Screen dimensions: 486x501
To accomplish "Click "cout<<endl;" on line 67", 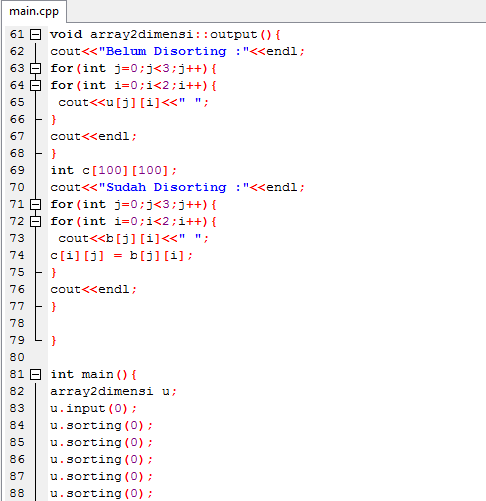I will click(x=93, y=136).
